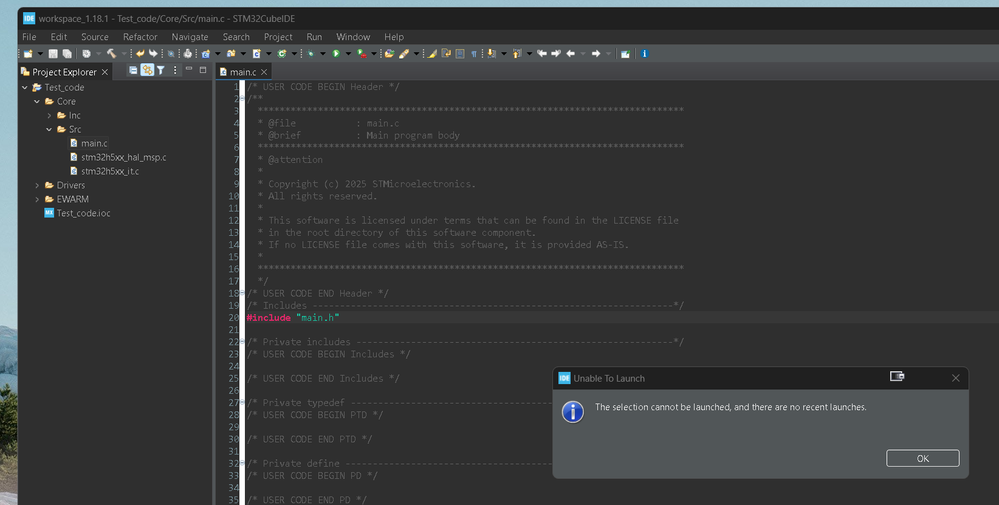The image size is (999, 505).
Task: Expand the Inc folder
Action: [49, 115]
